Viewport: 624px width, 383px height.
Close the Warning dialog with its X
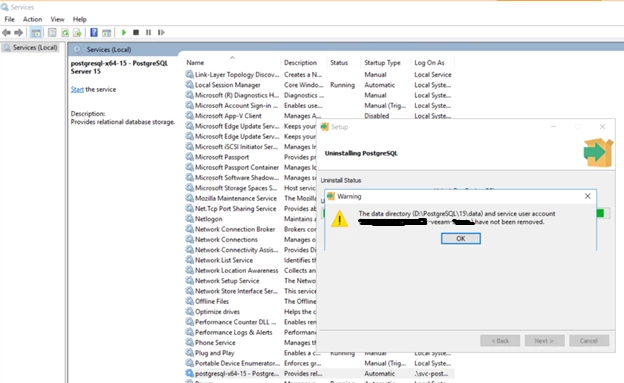point(587,196)
